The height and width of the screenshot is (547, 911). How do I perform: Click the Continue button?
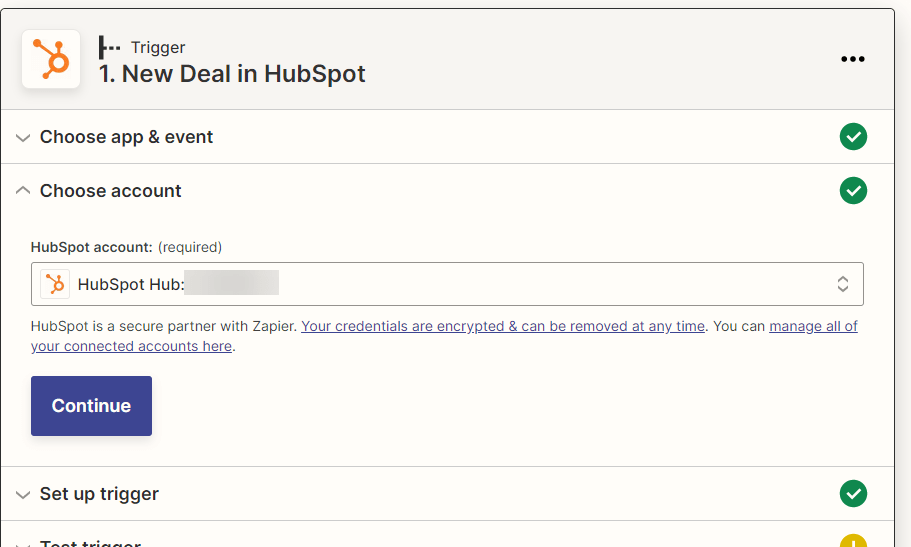coord(91,406)
